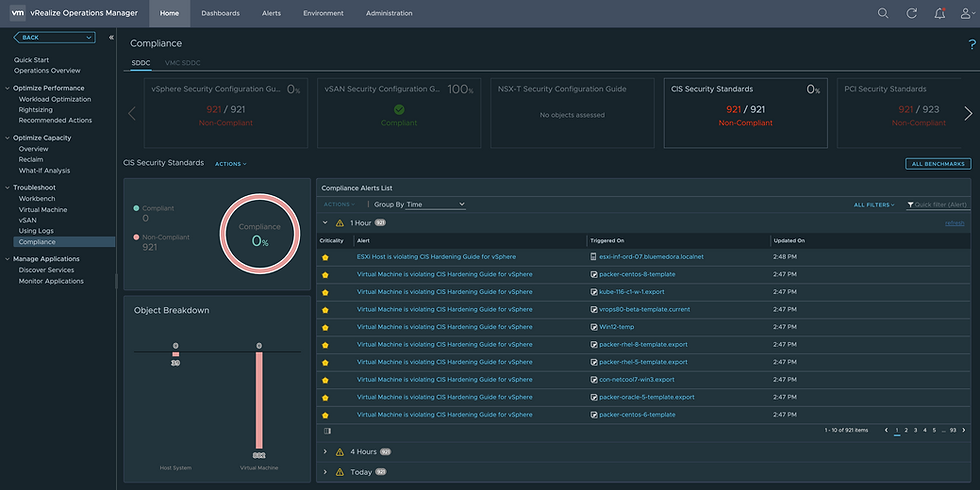The image size is (980, 490).
Task: Go to previous alerts page arrow
Action: [886, 430]
